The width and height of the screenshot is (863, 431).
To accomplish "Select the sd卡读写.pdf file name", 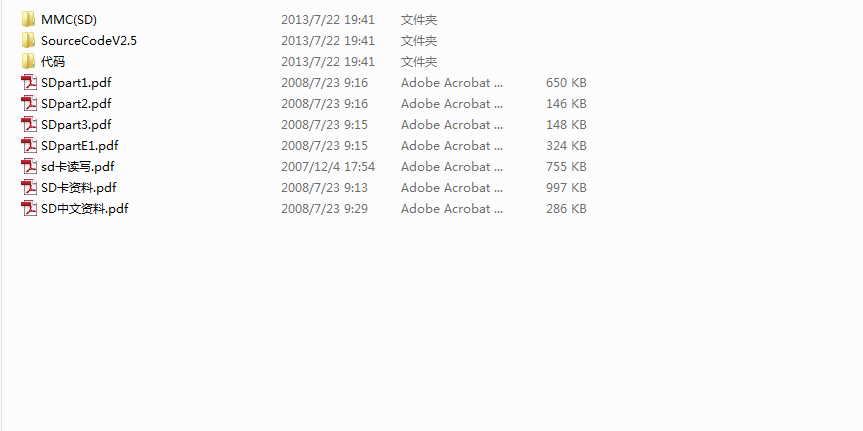I will (78, 166).
